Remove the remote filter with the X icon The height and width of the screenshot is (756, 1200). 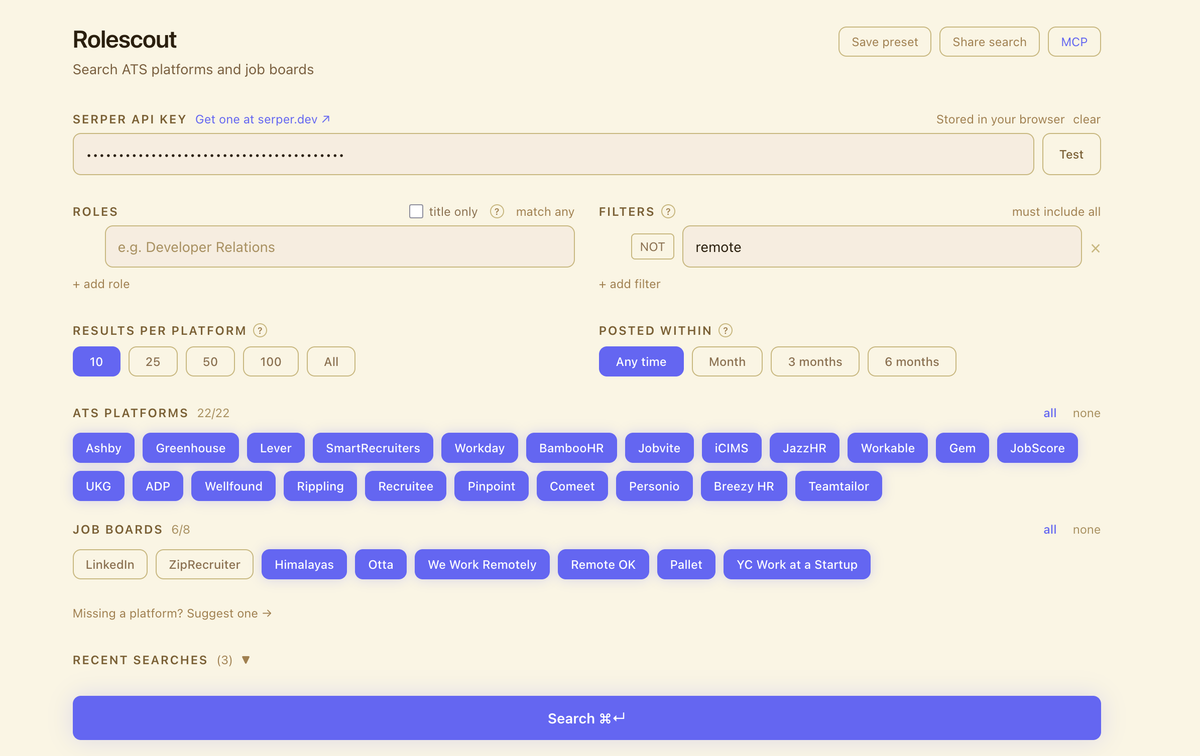click(1095, 248)
